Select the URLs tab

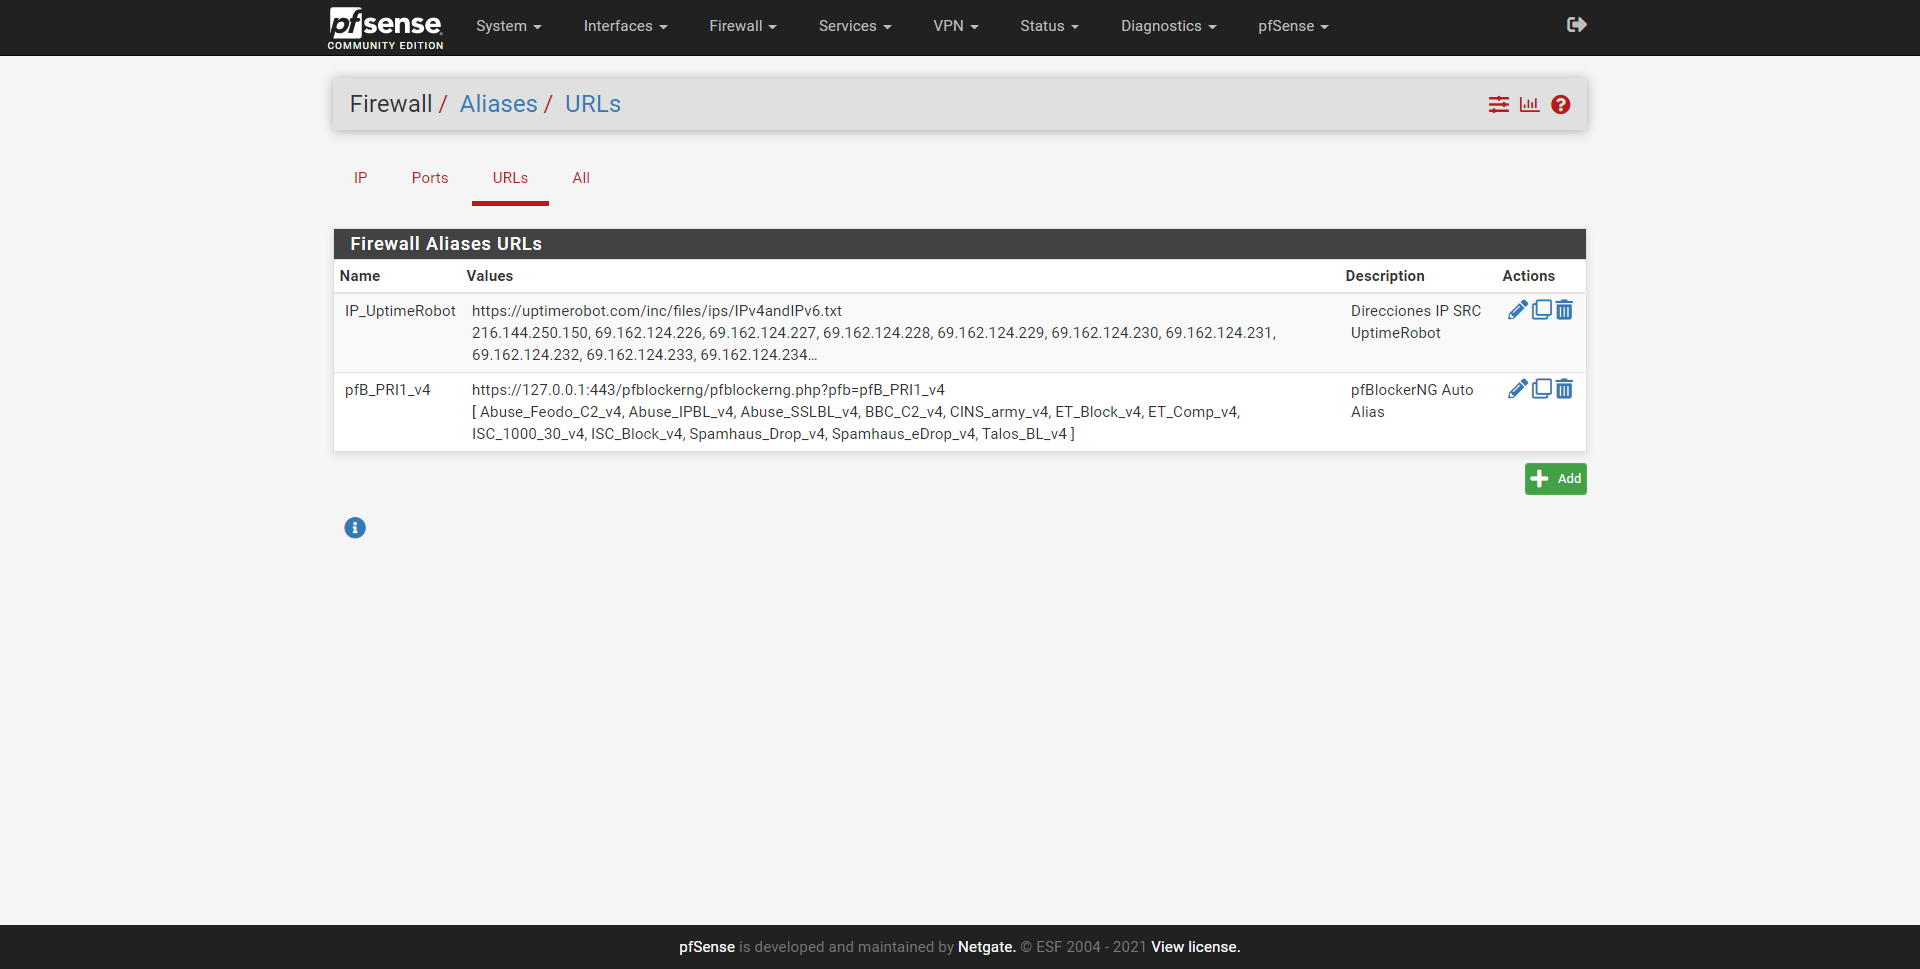[510, 178]
